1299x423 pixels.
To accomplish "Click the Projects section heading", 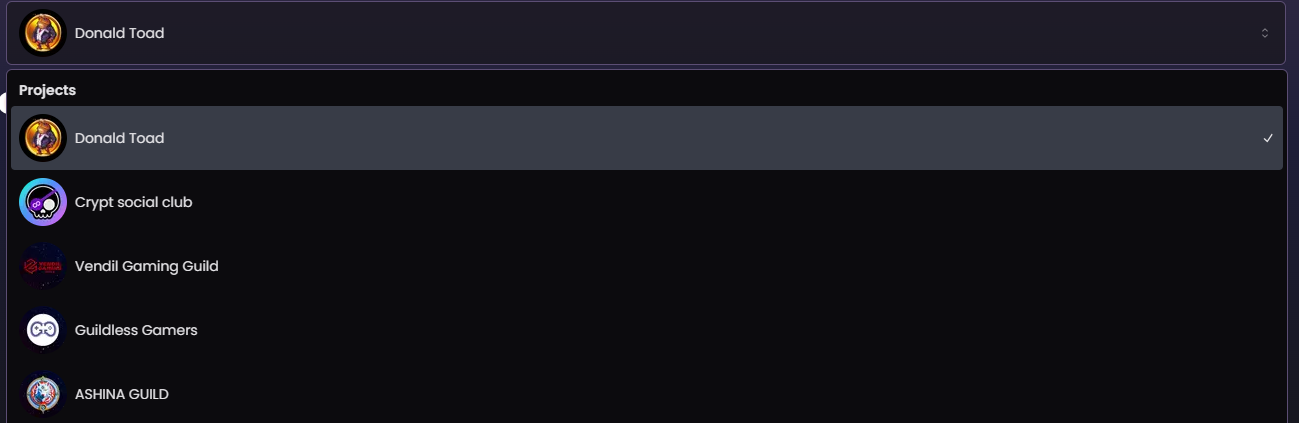I will (x=47, y=90).
